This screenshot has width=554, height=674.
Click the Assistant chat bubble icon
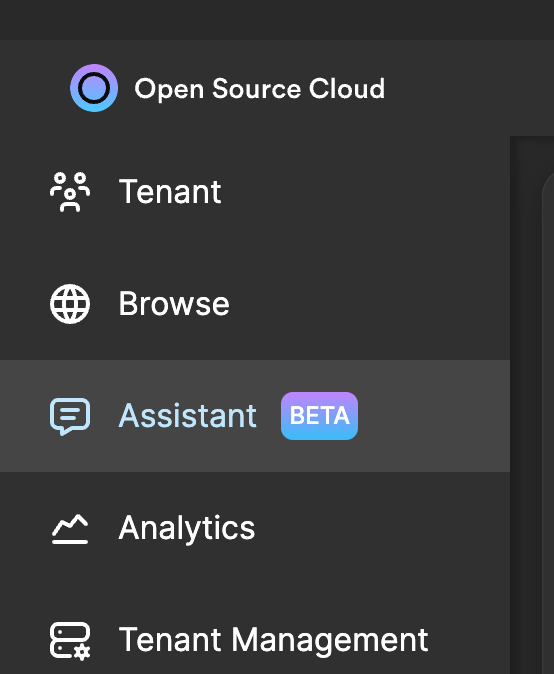[x=70, y=416]
